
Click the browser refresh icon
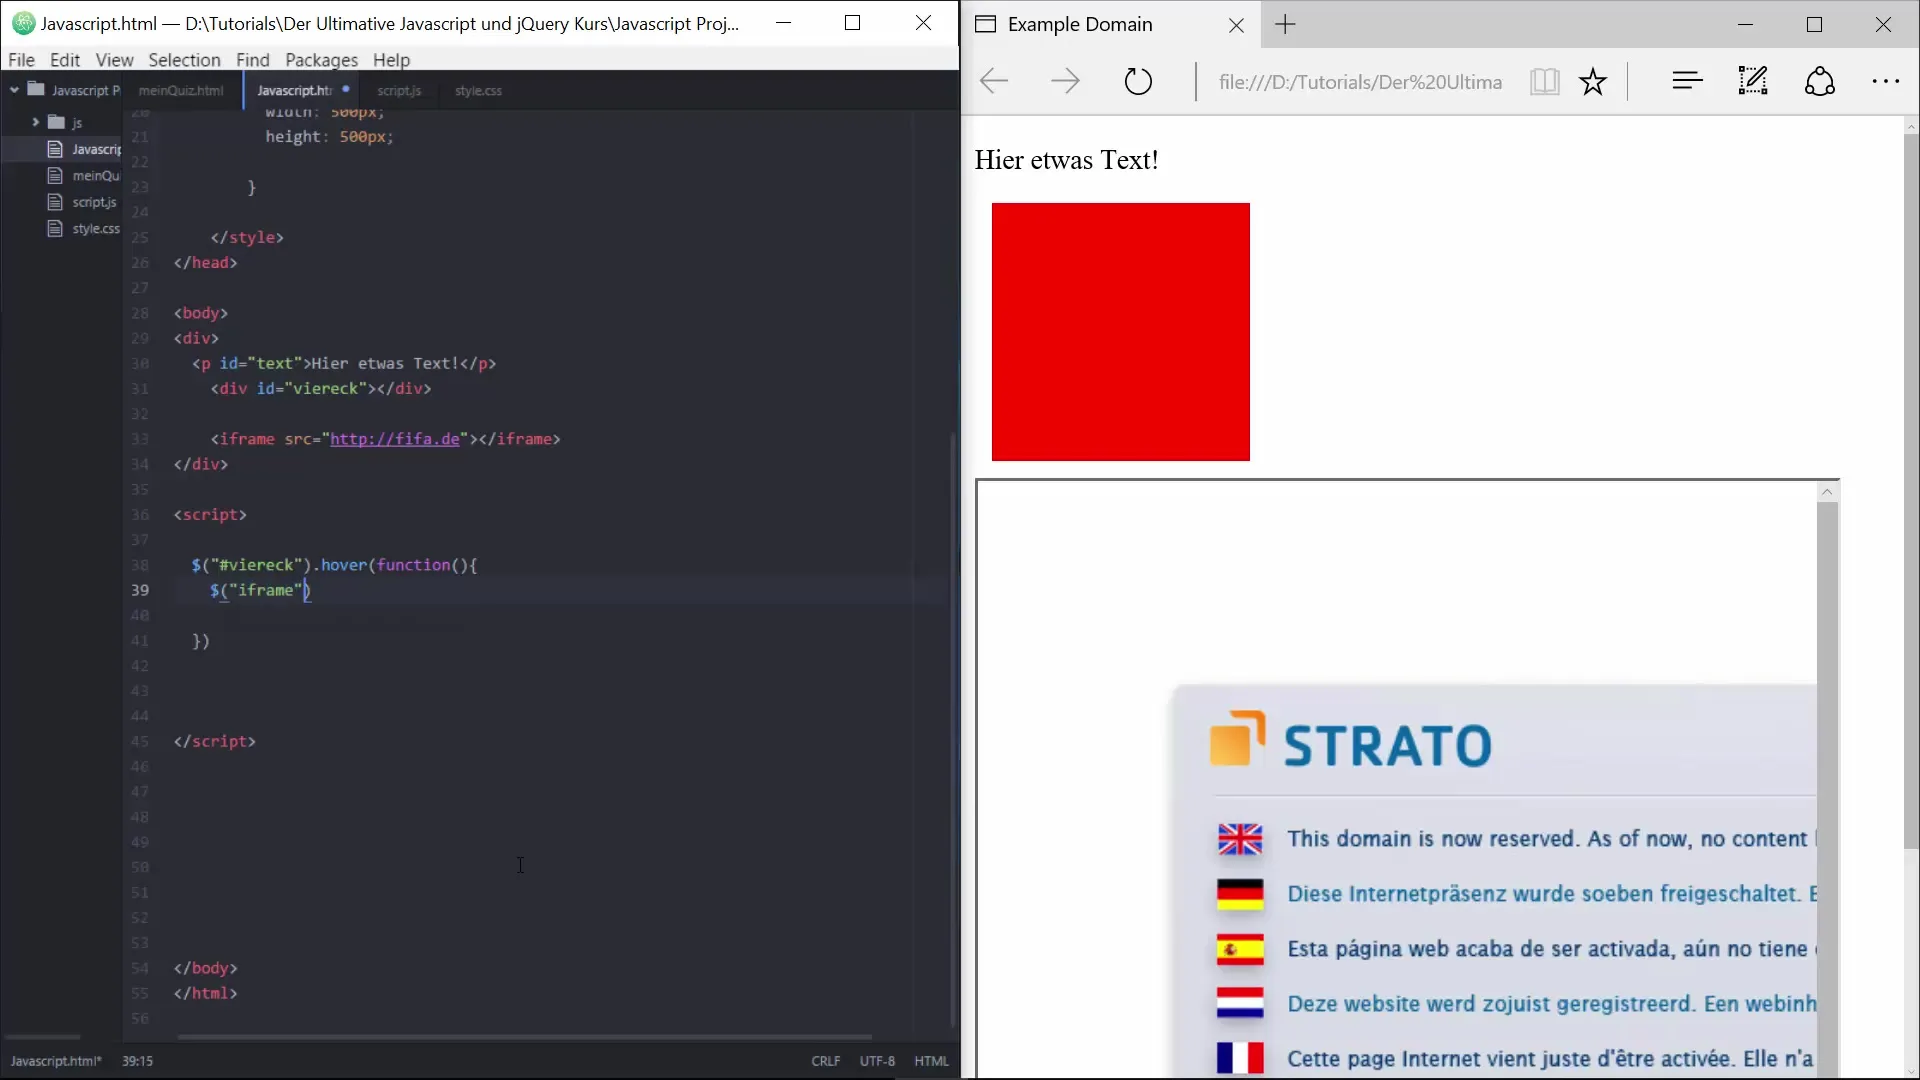pos(1138,81)
